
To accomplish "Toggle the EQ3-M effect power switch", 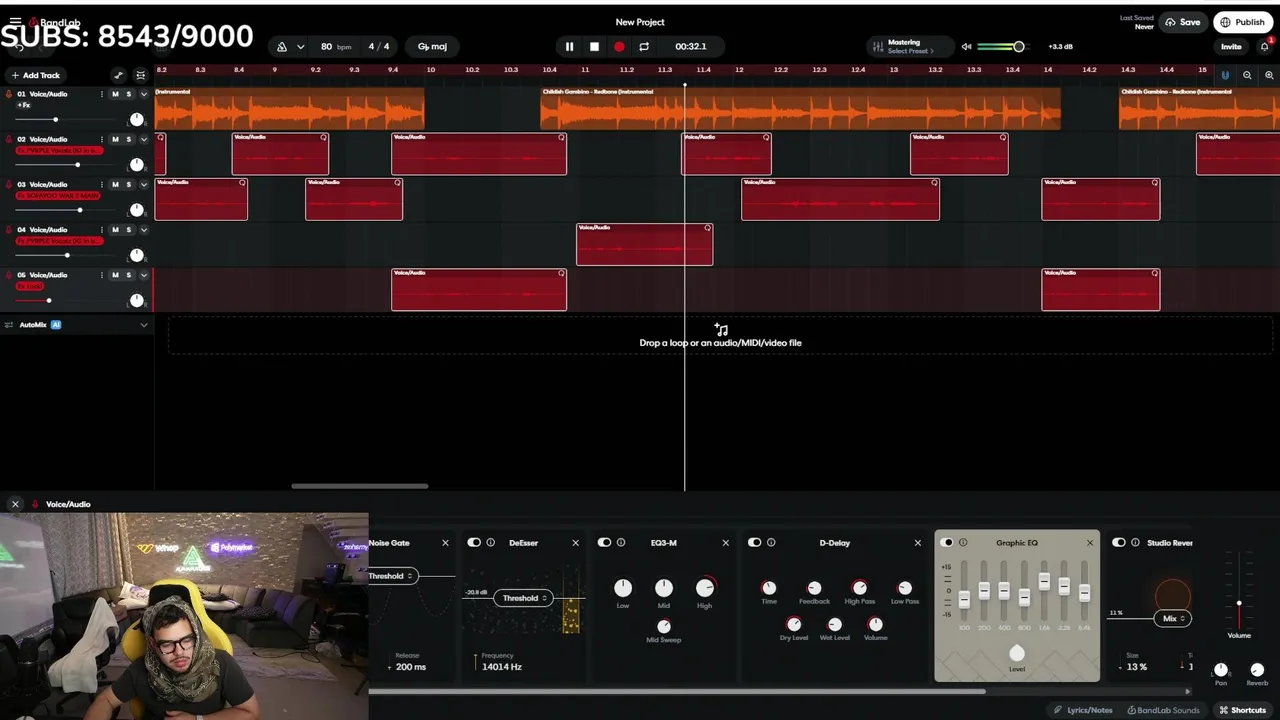I will click(604, 543).
